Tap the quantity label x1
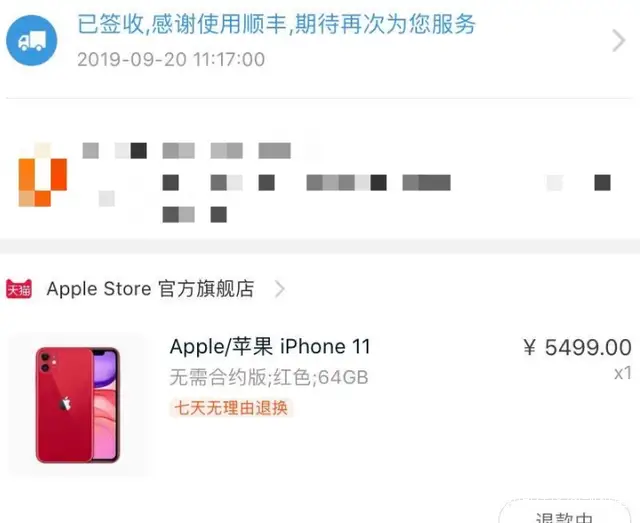This screenshot has height=523, width=640. coord(623,373)
